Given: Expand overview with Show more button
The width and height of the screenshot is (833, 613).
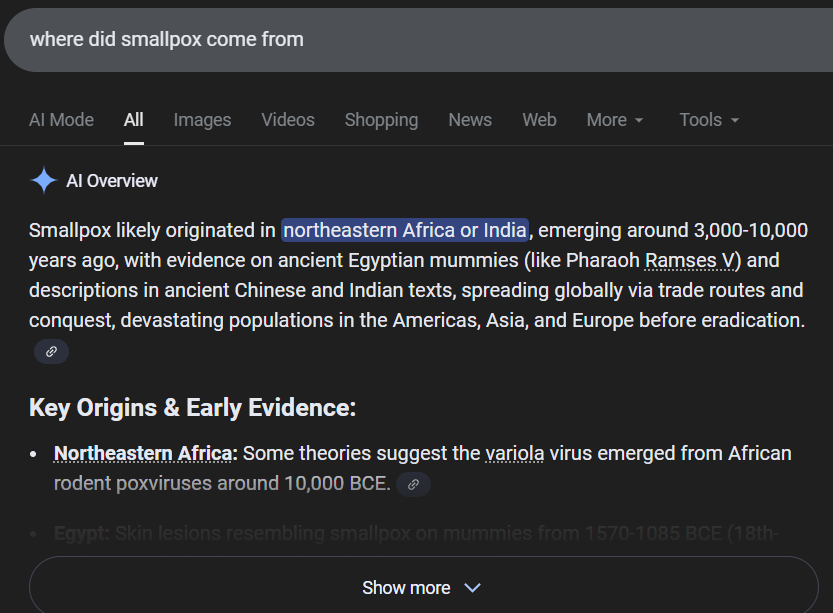Looking at the screenshot, I should pos(423,588).
